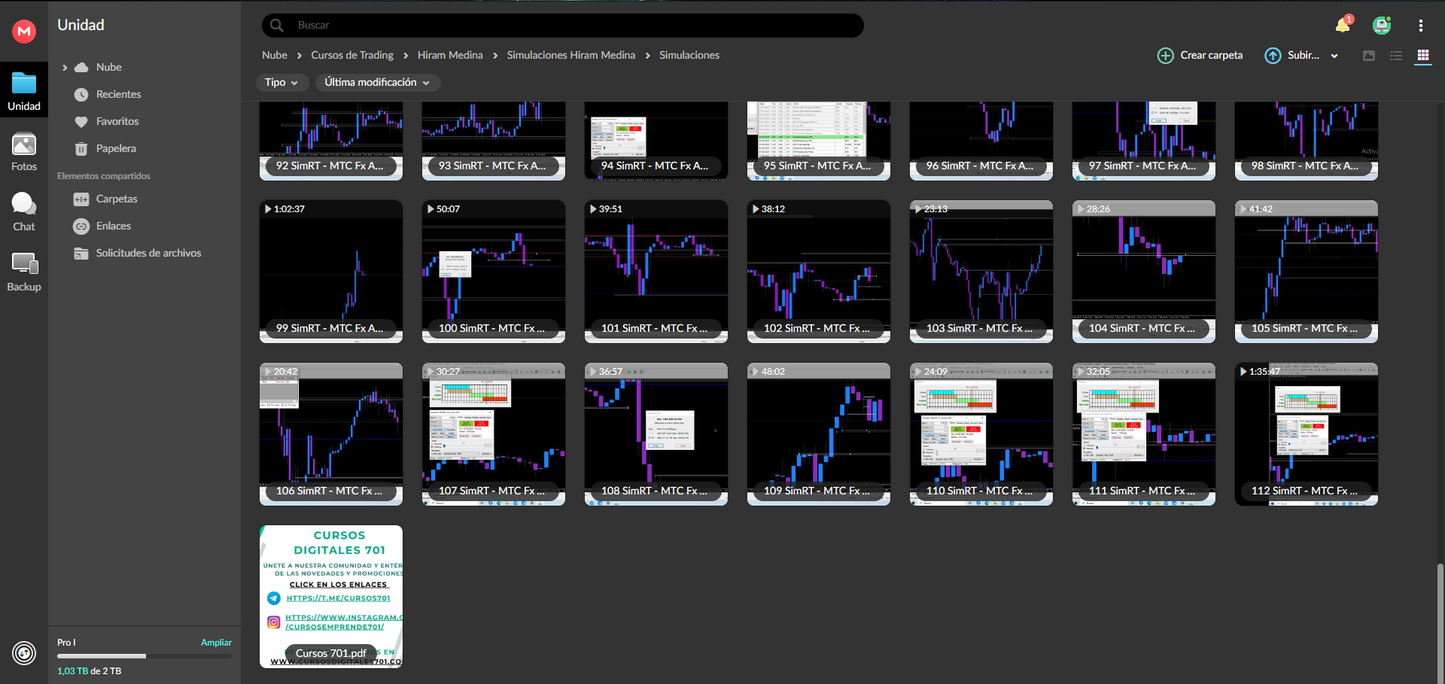The image size is (1445, 684).
Task: Click the Crear carpeta button
Action: tap(1200, 56)
